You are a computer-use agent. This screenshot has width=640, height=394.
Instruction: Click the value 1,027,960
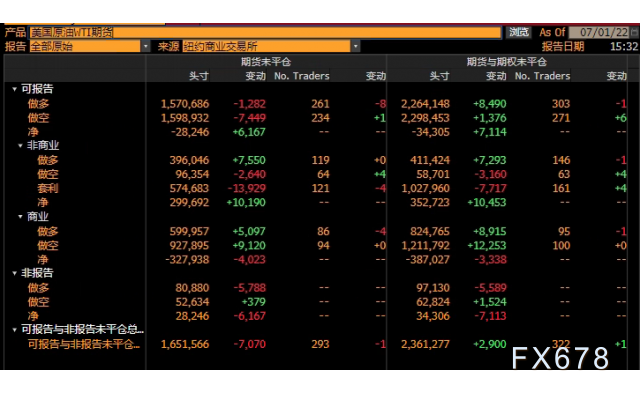425,188
